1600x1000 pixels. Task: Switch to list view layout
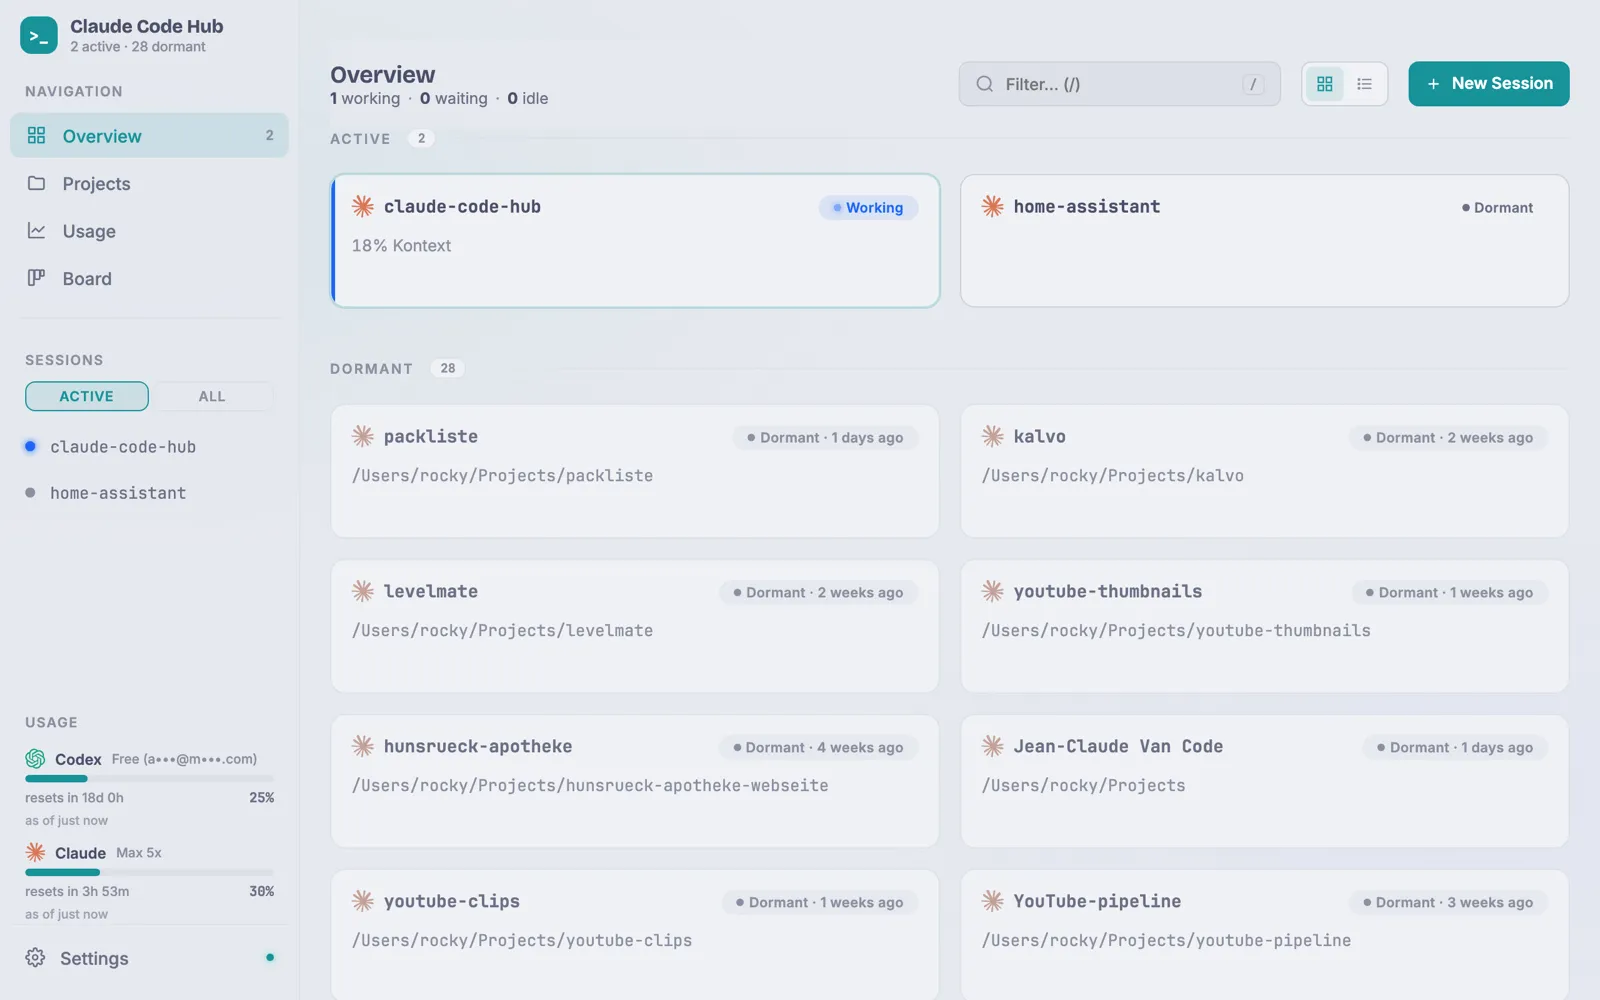pyautogui.click(x=1364, y=84)
